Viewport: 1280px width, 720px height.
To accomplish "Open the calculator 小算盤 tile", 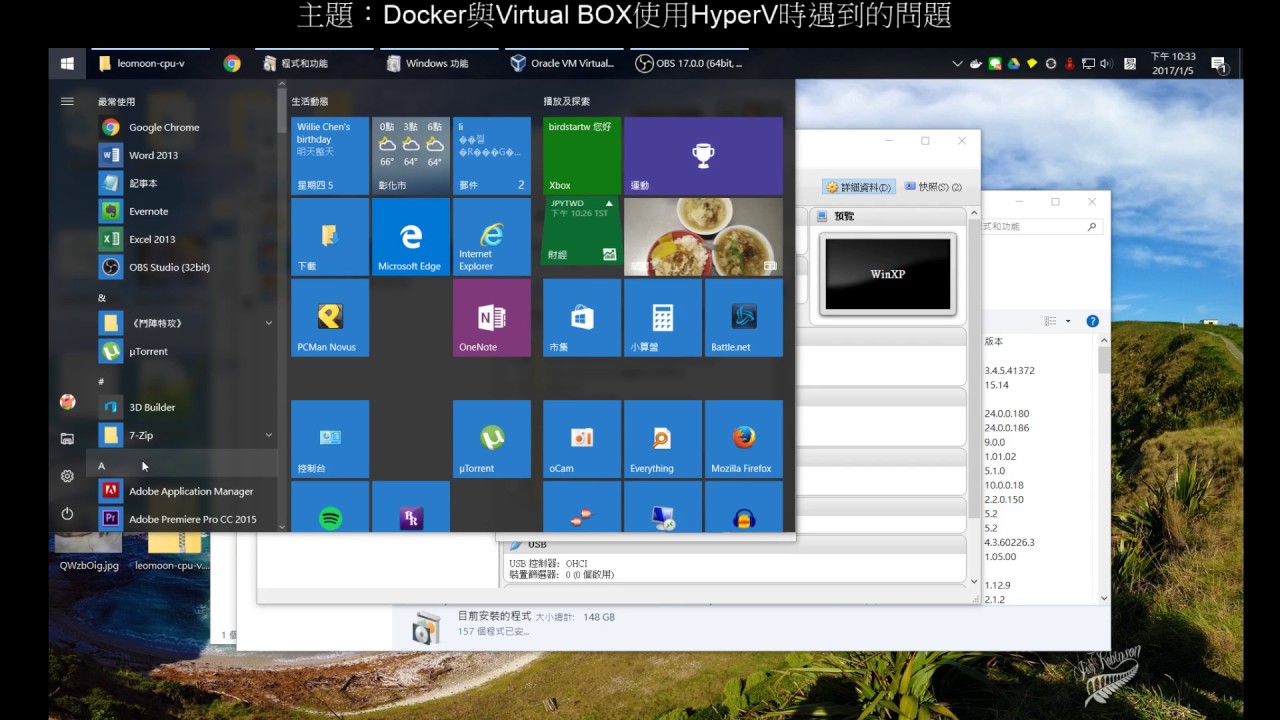I will click(662, 318).
